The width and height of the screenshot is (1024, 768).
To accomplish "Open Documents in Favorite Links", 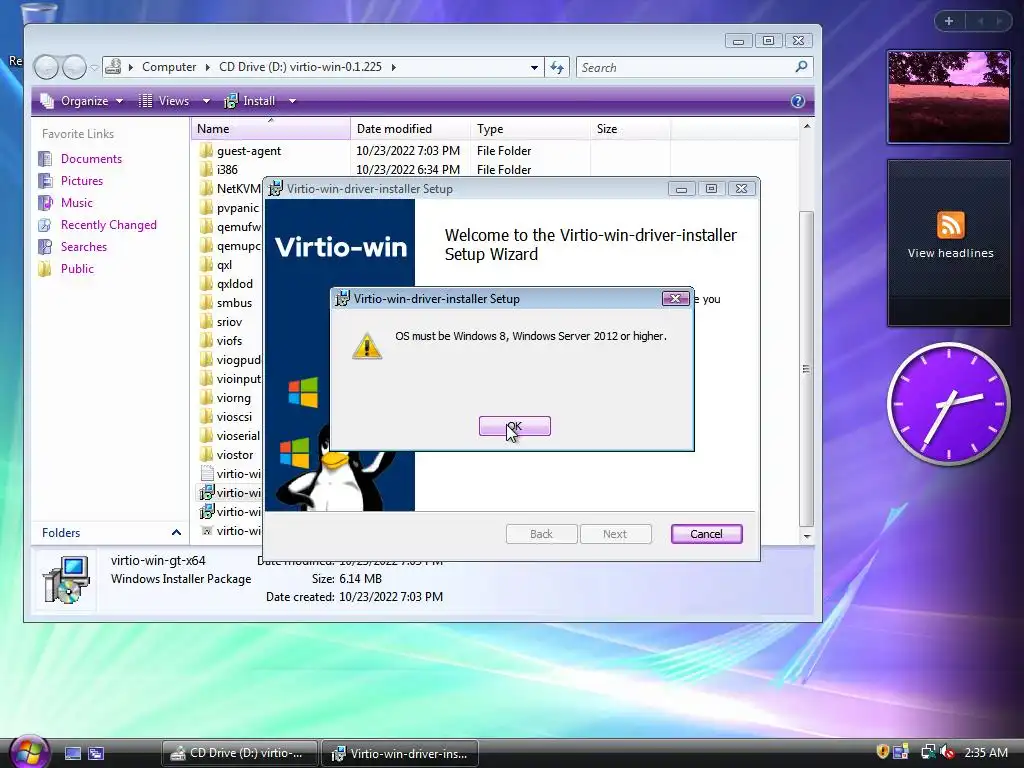I will tap(91, 159).
